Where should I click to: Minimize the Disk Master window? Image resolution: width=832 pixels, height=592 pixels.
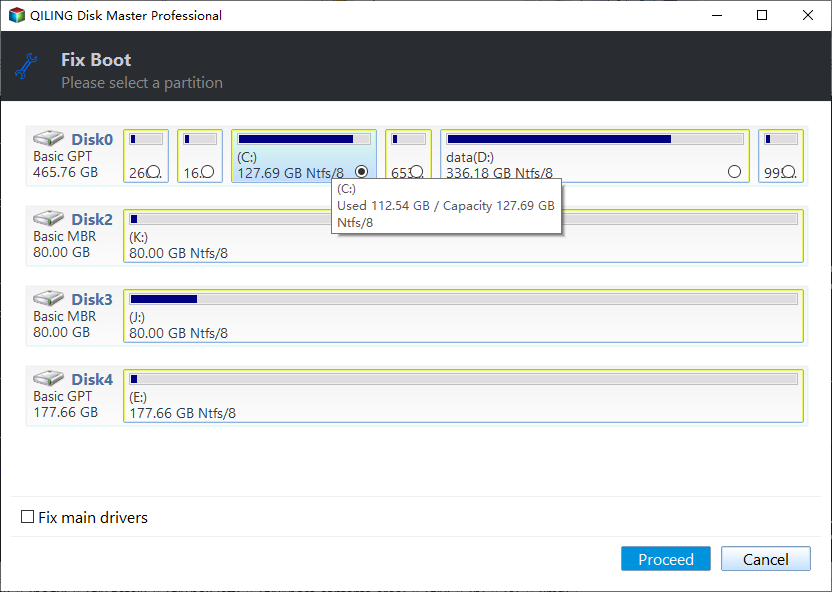pos(717,15)
